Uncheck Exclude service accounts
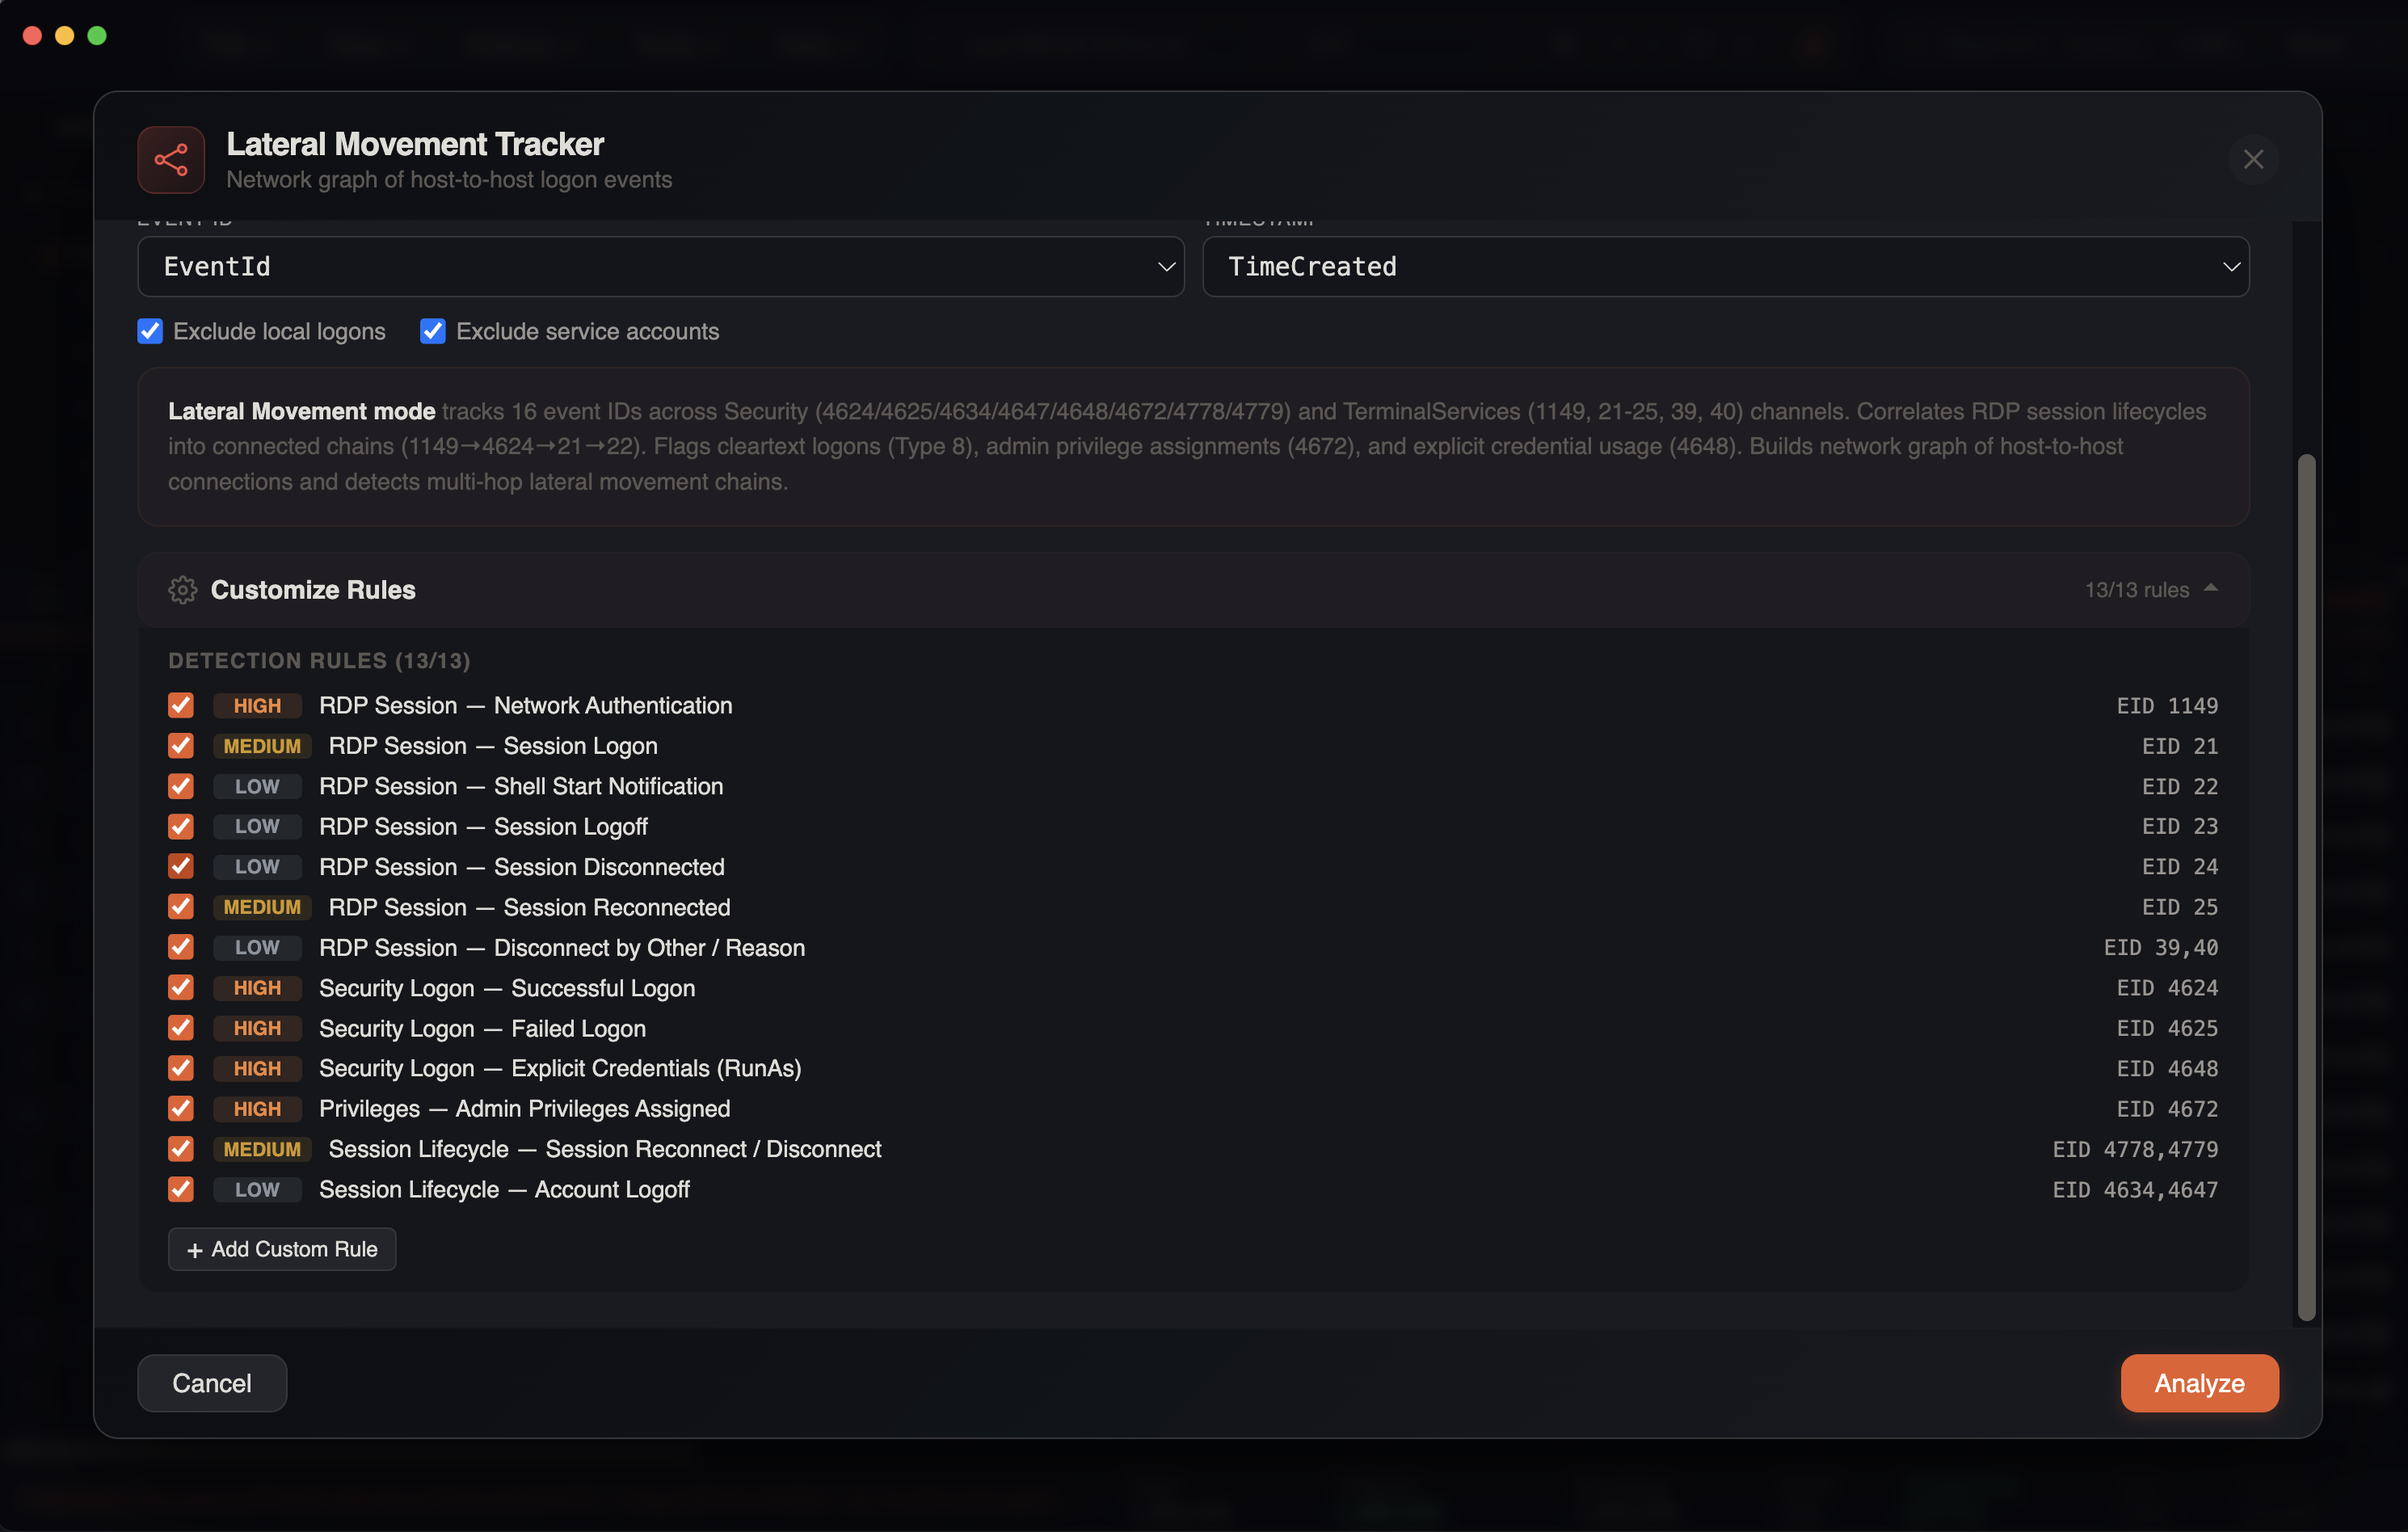 point(433,332)
